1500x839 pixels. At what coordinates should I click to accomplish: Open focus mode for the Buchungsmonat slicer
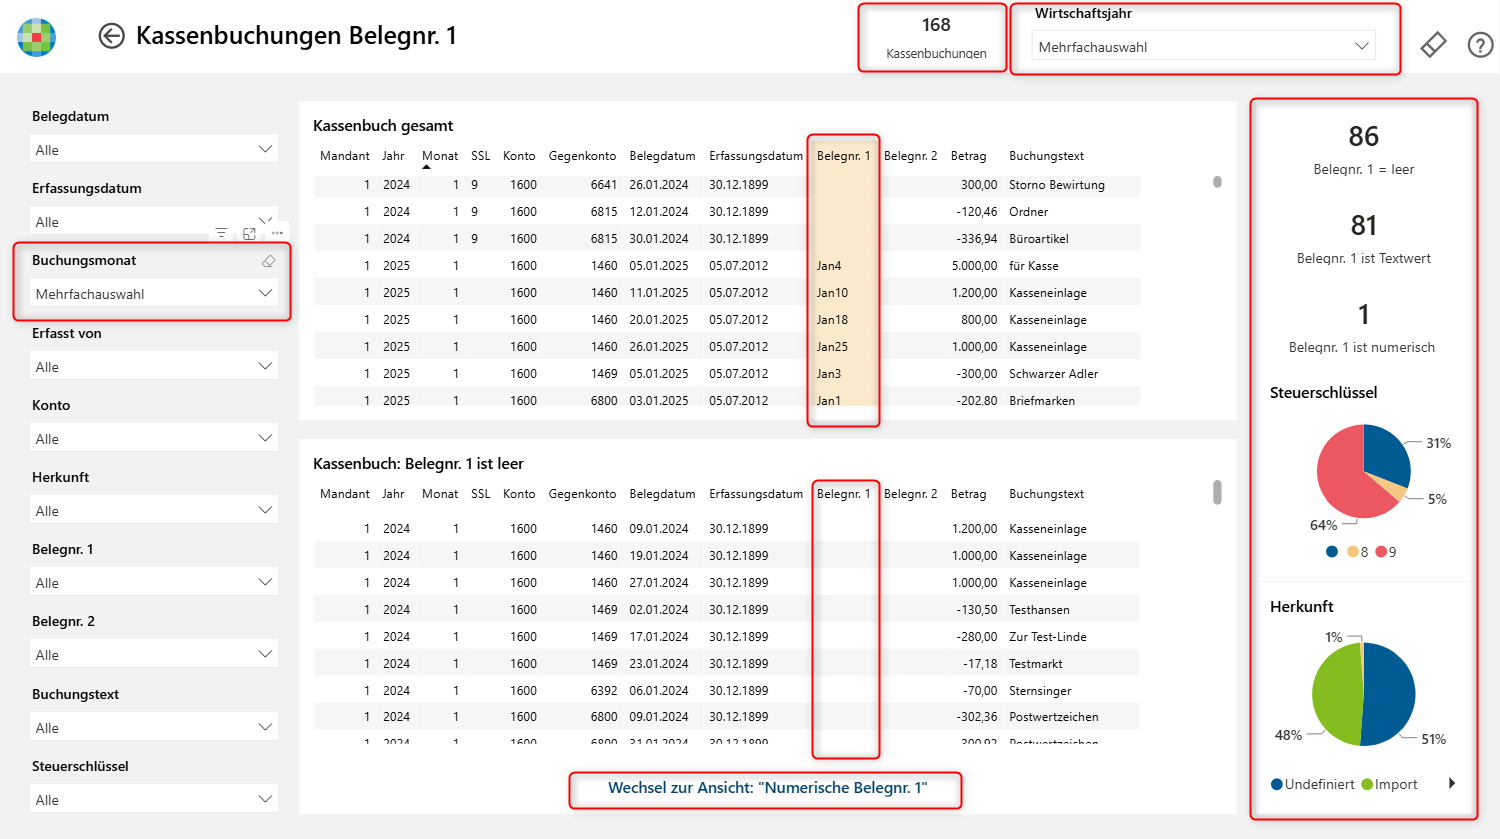coord(250,233)
